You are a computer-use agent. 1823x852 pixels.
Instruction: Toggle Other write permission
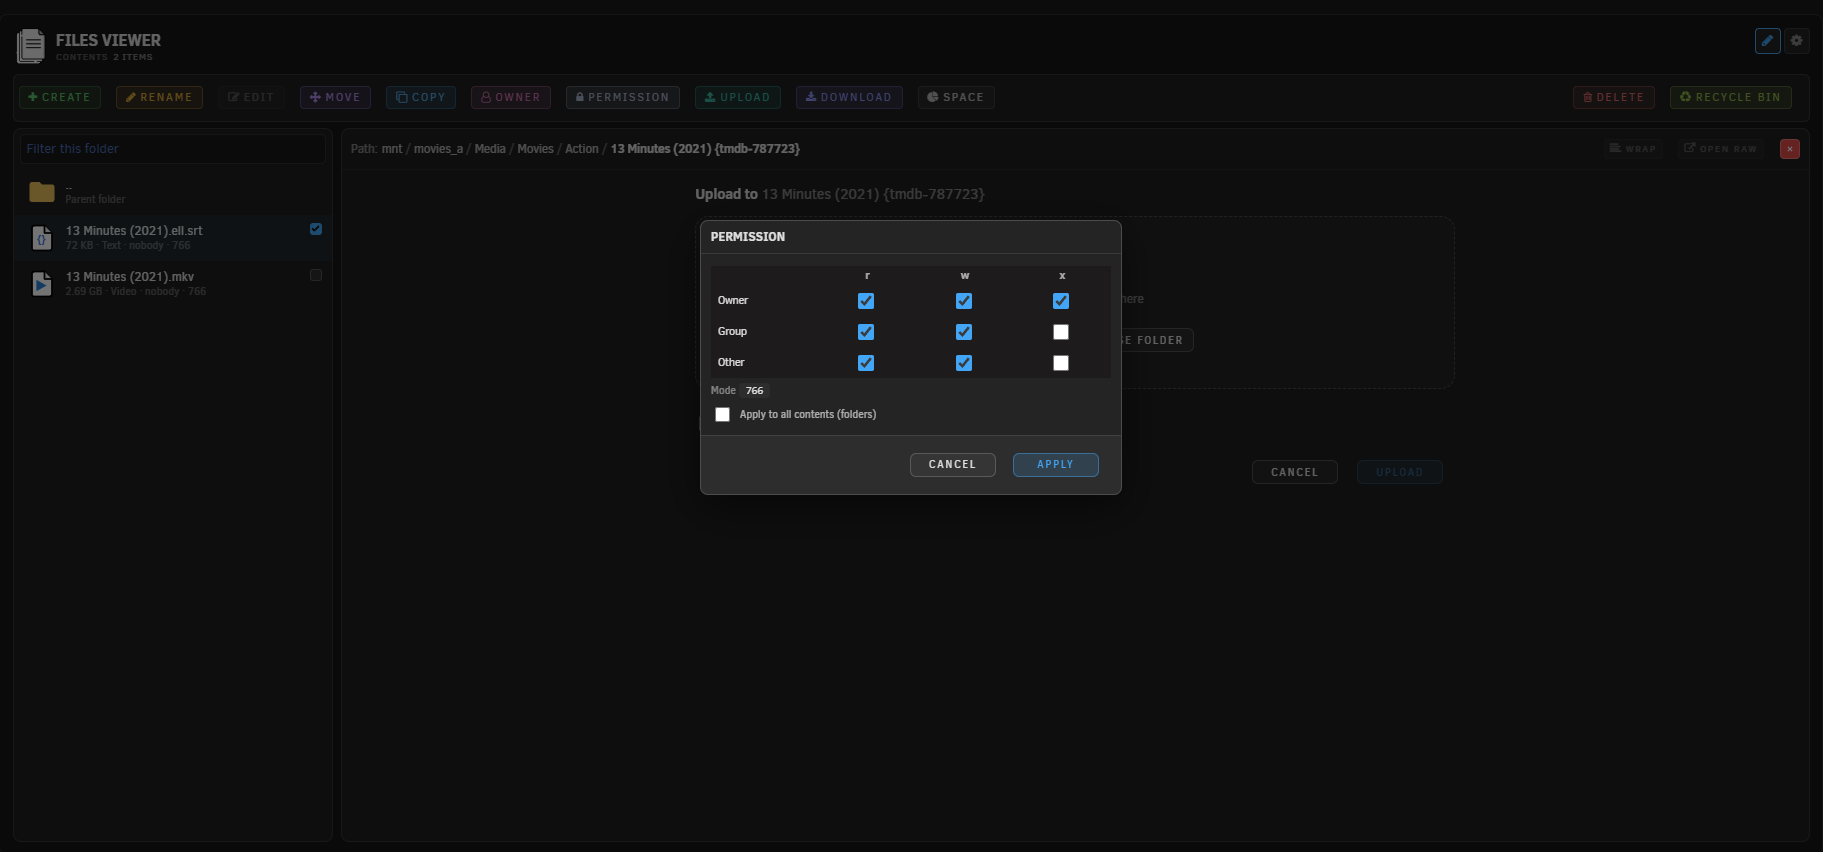click(964, 363)
